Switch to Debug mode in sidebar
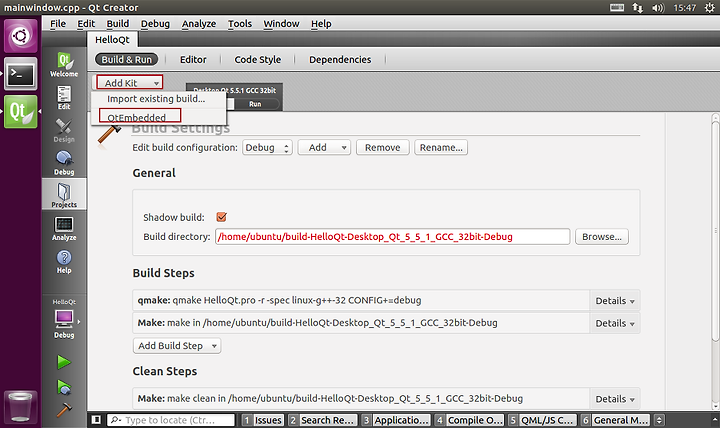720x428 pixels. (64, 163)
